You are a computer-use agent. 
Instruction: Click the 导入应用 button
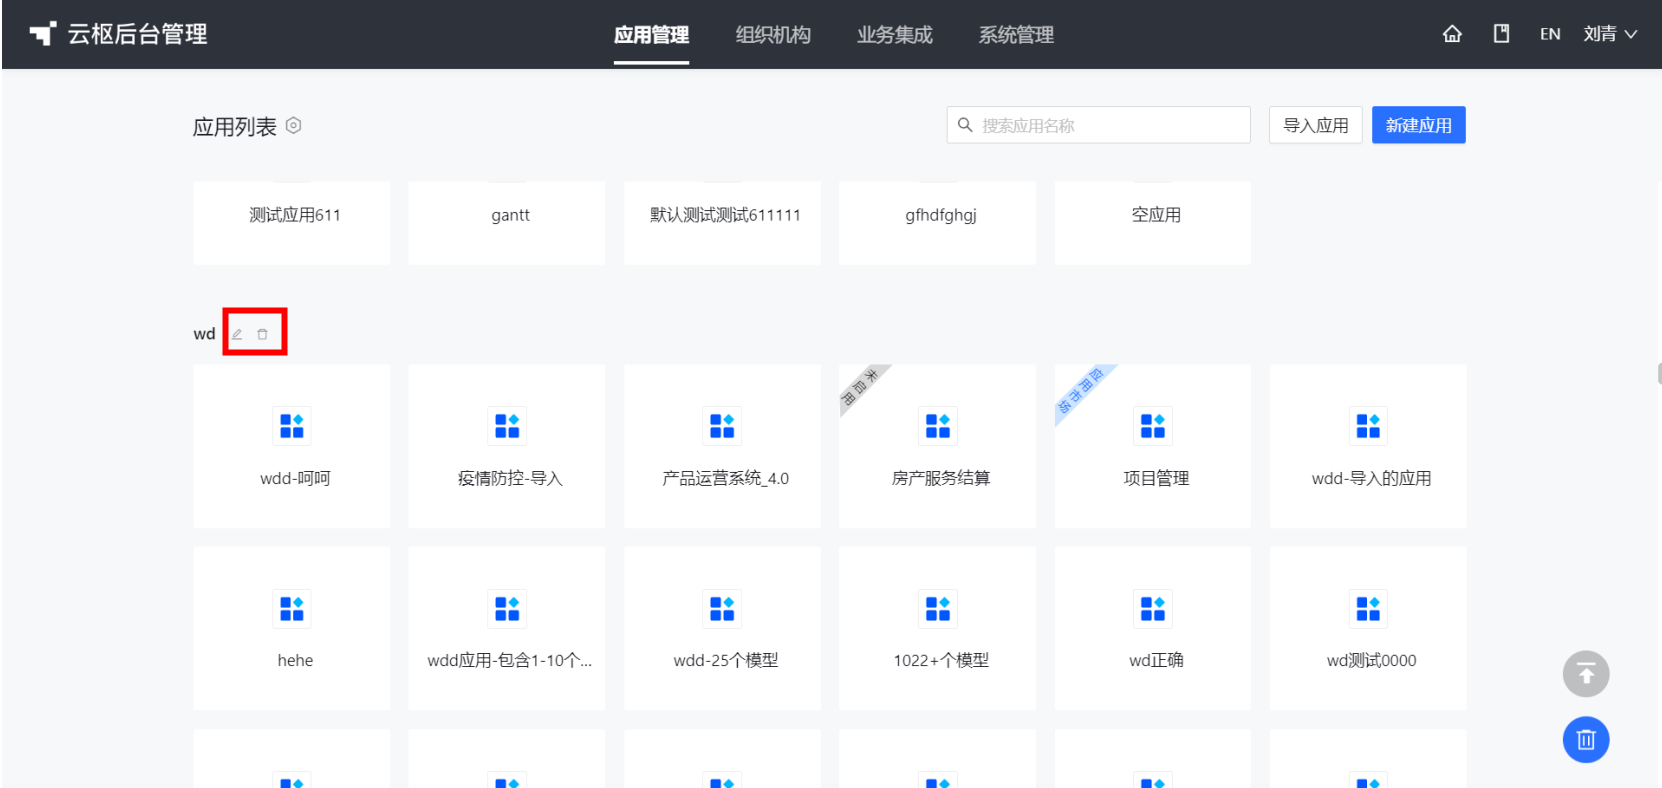click(1316, 125)
